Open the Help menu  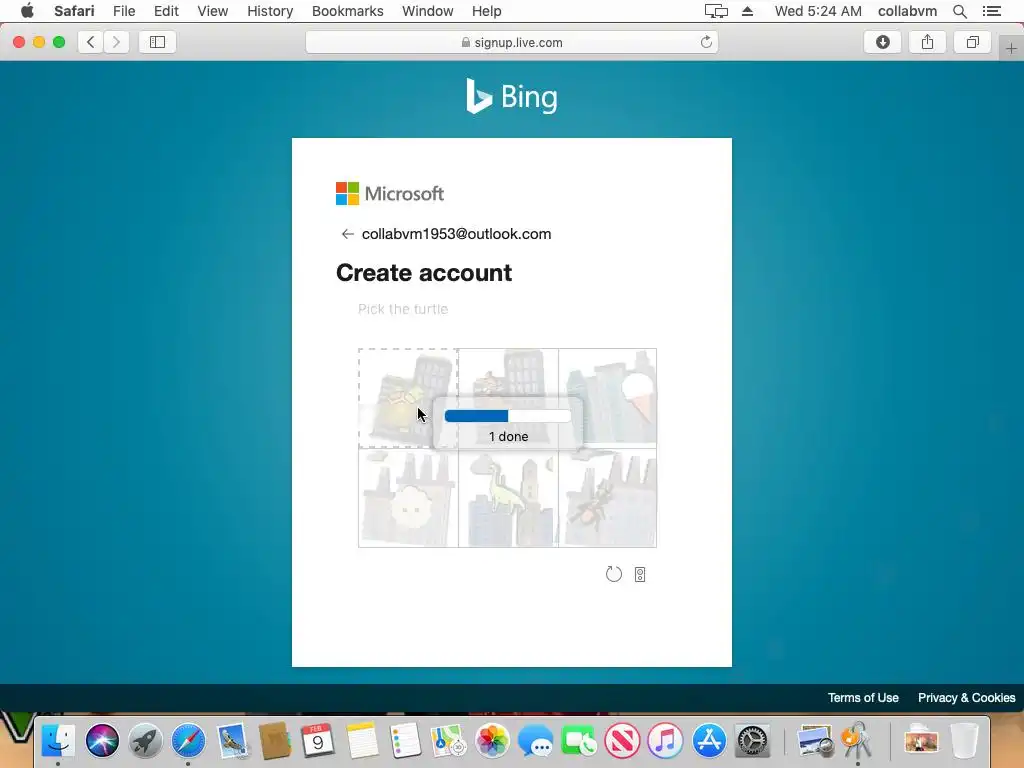tap(487, 11)
